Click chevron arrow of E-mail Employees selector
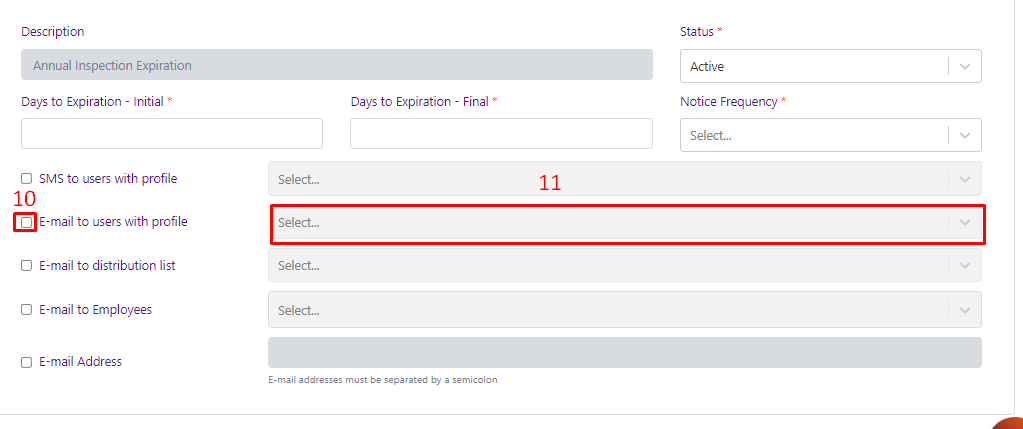This screenshot has width=1023, height=429. (x=965, y=310)
